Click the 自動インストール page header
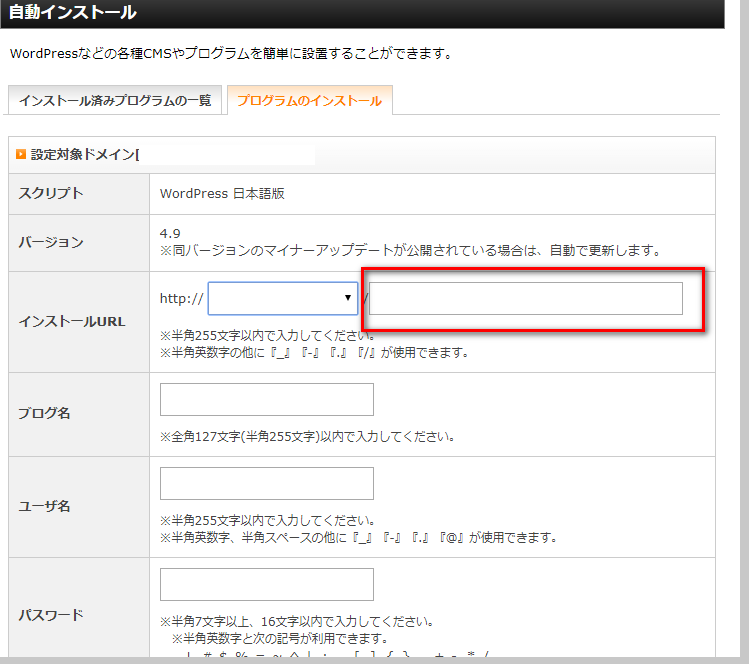This screenshot has width=749, height=664. 73,13
